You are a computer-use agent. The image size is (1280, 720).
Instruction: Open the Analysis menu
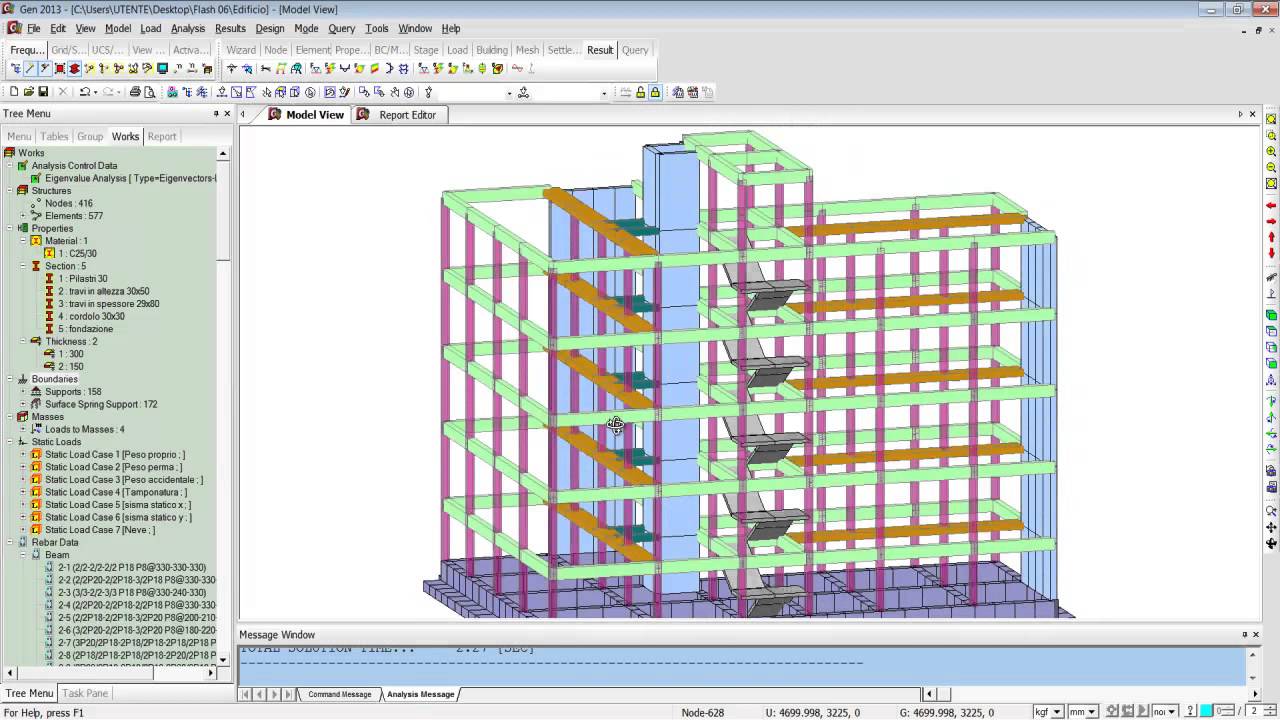[187, 28]
